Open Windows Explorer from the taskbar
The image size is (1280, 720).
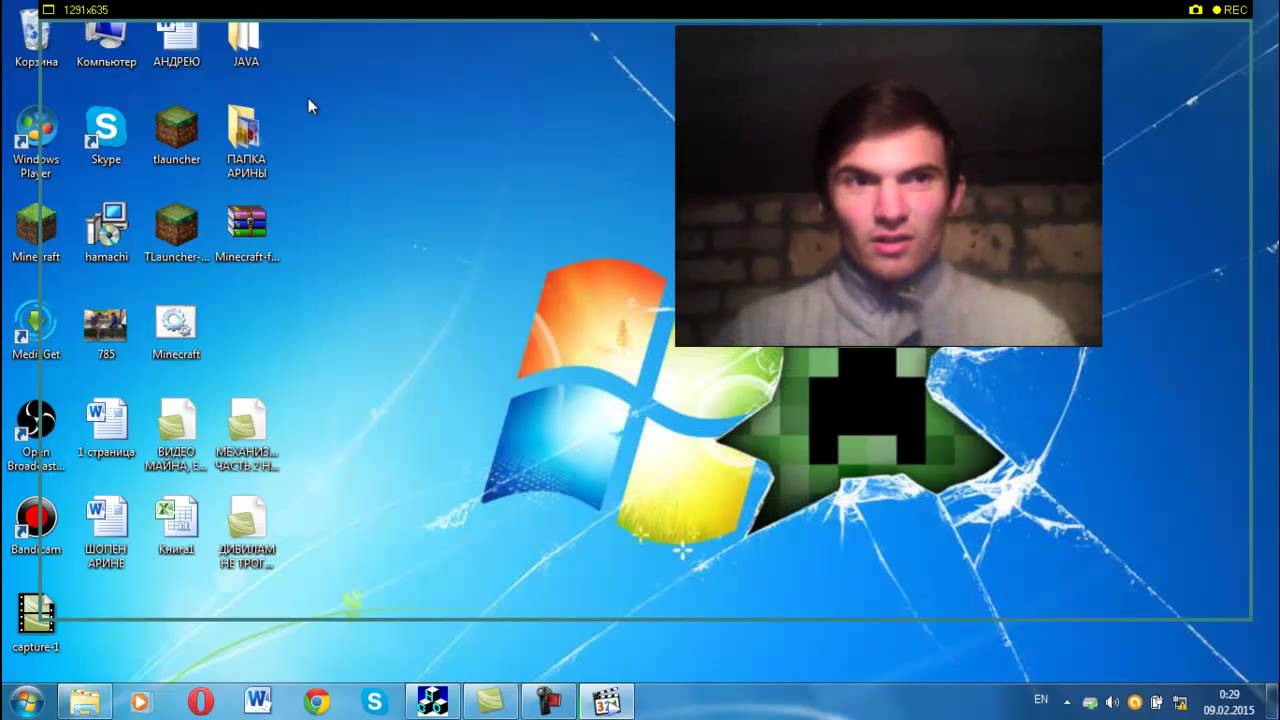[x=85, y=702]
